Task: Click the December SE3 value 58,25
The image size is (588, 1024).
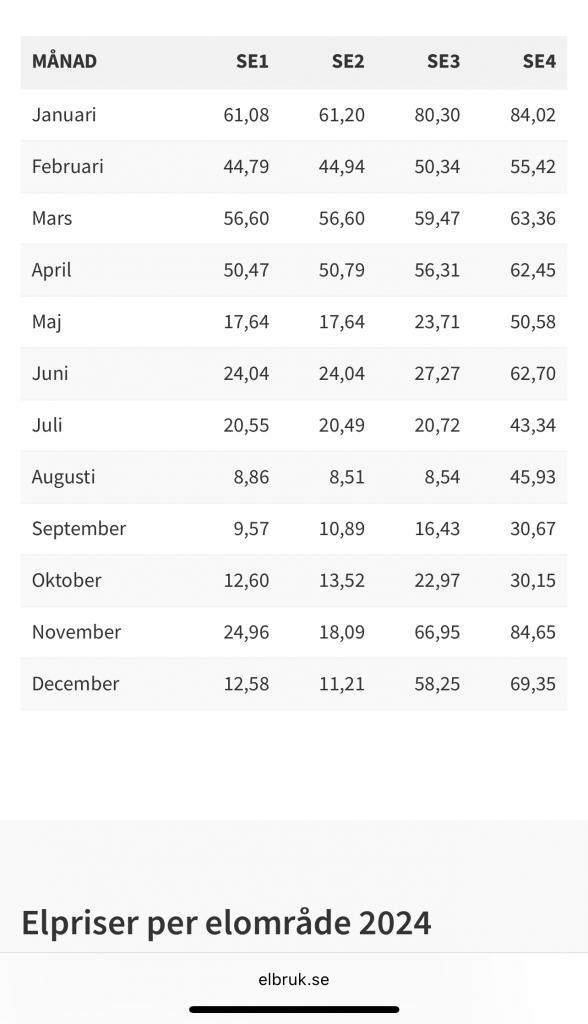Action: tap(437, 684)
